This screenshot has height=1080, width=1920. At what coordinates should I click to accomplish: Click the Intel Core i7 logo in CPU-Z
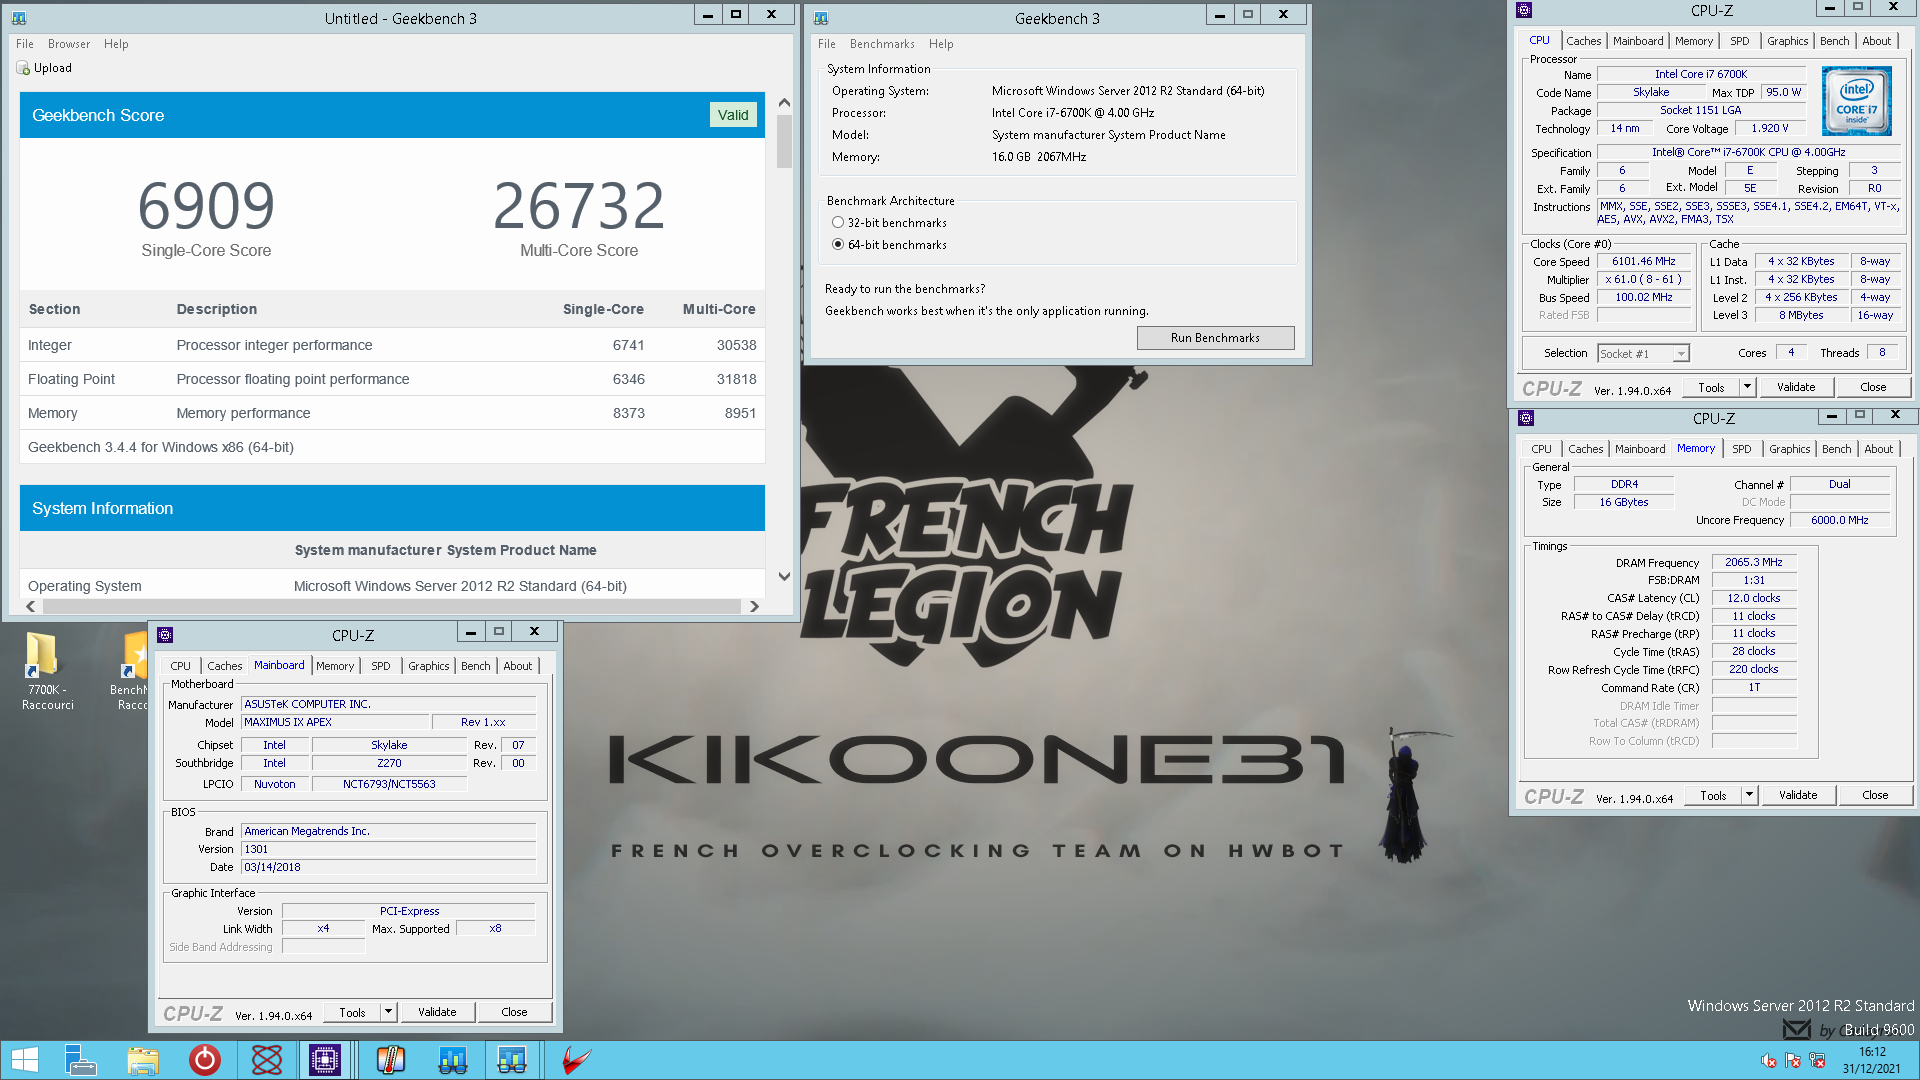pyautogui.click(x=1856, y=101)
